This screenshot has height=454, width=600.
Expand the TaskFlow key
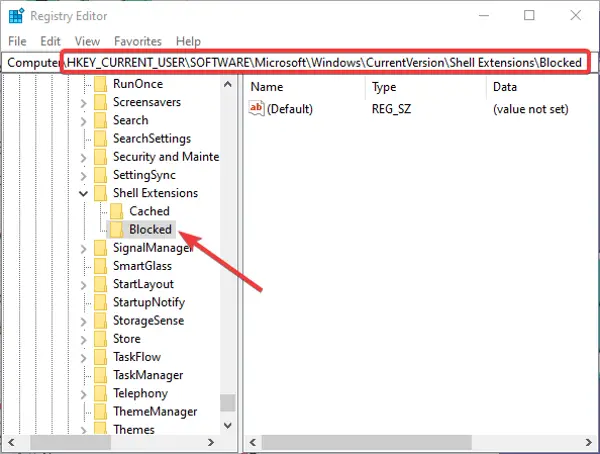coord(83,358)
